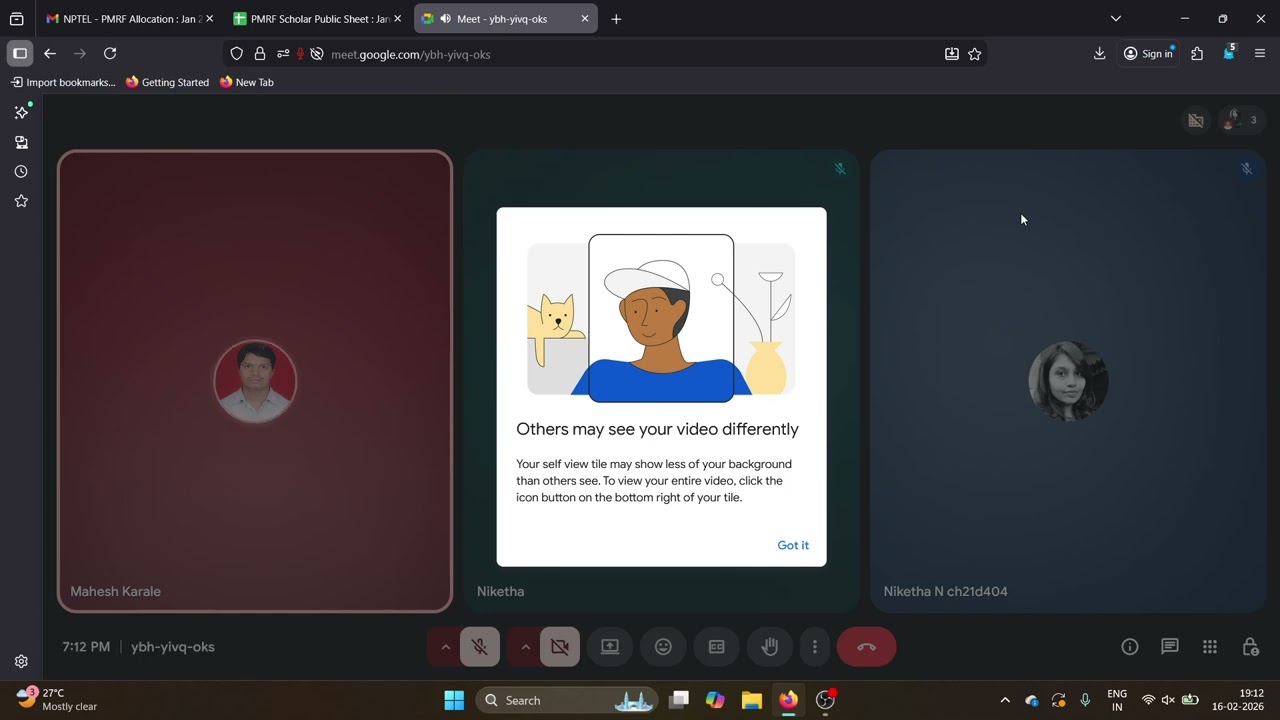Open the Copilot taskbar icon
The height and width of the screenshot is (720, 1280).
pos(715,700)
